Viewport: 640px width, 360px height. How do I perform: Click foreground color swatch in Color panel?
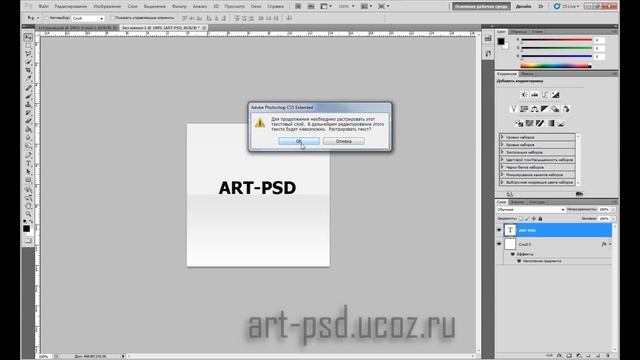tap(501, 41)
